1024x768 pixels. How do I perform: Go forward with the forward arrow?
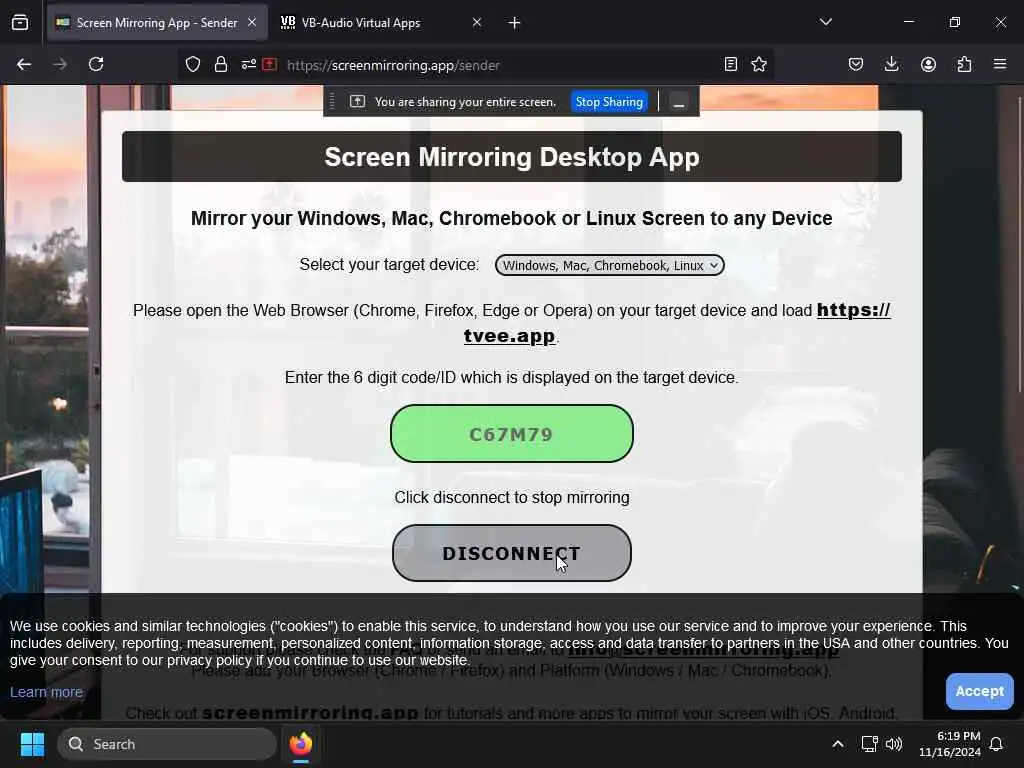[x=60, y=65]
